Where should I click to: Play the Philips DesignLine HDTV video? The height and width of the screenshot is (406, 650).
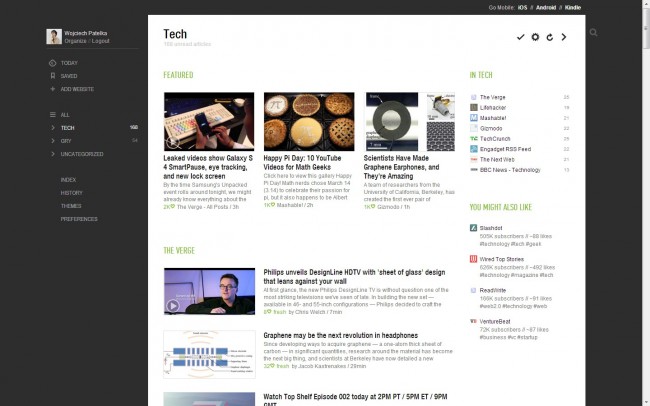point(173,306)
